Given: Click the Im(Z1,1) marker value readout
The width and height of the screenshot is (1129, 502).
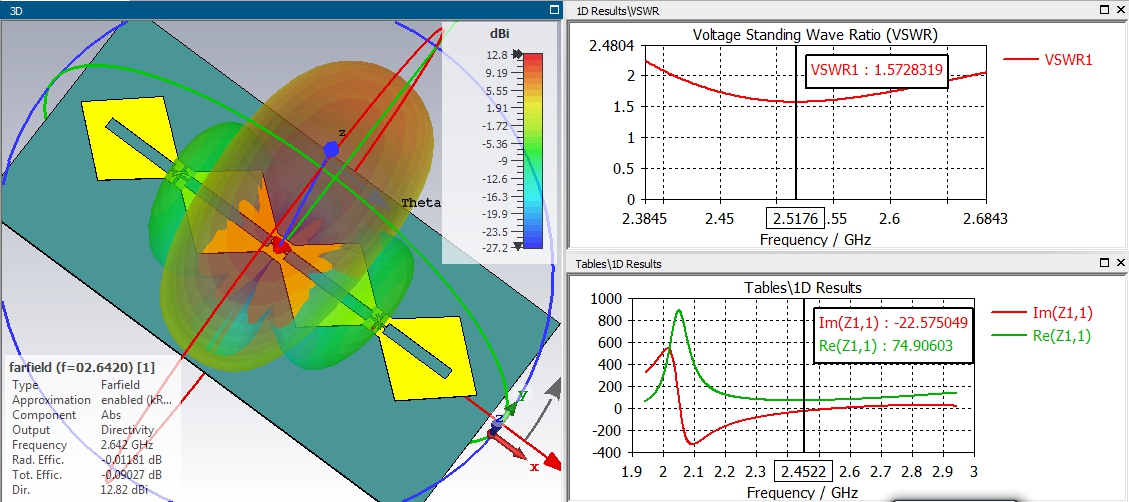Looking at the screenshot, I should pos(894,321).
